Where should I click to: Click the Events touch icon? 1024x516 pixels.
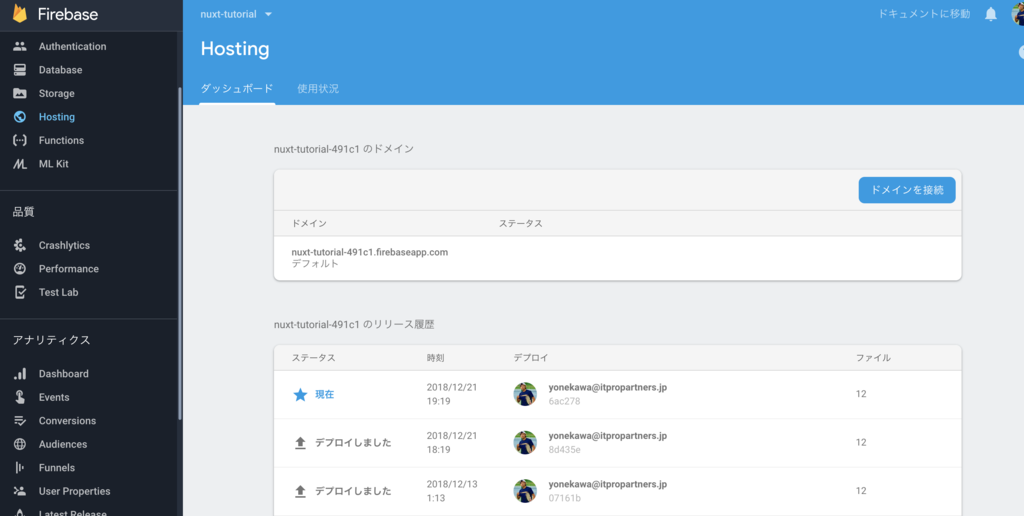click(20, 397)
